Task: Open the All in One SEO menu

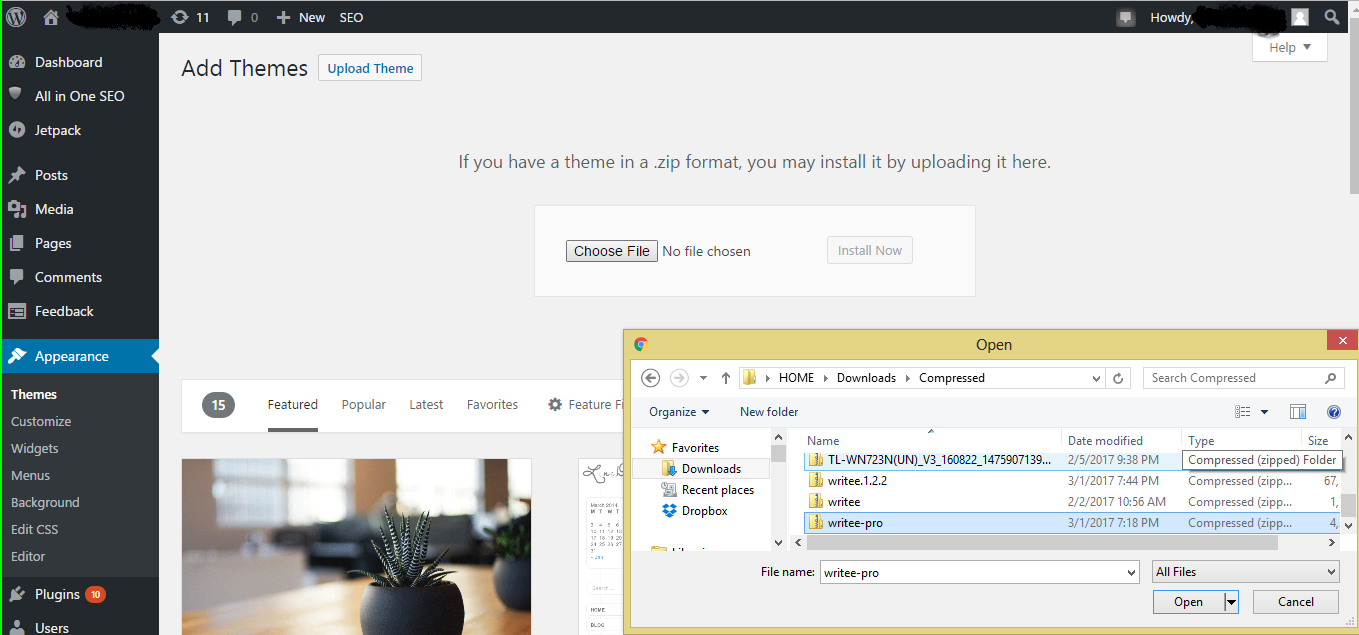Action: (79, 96)
